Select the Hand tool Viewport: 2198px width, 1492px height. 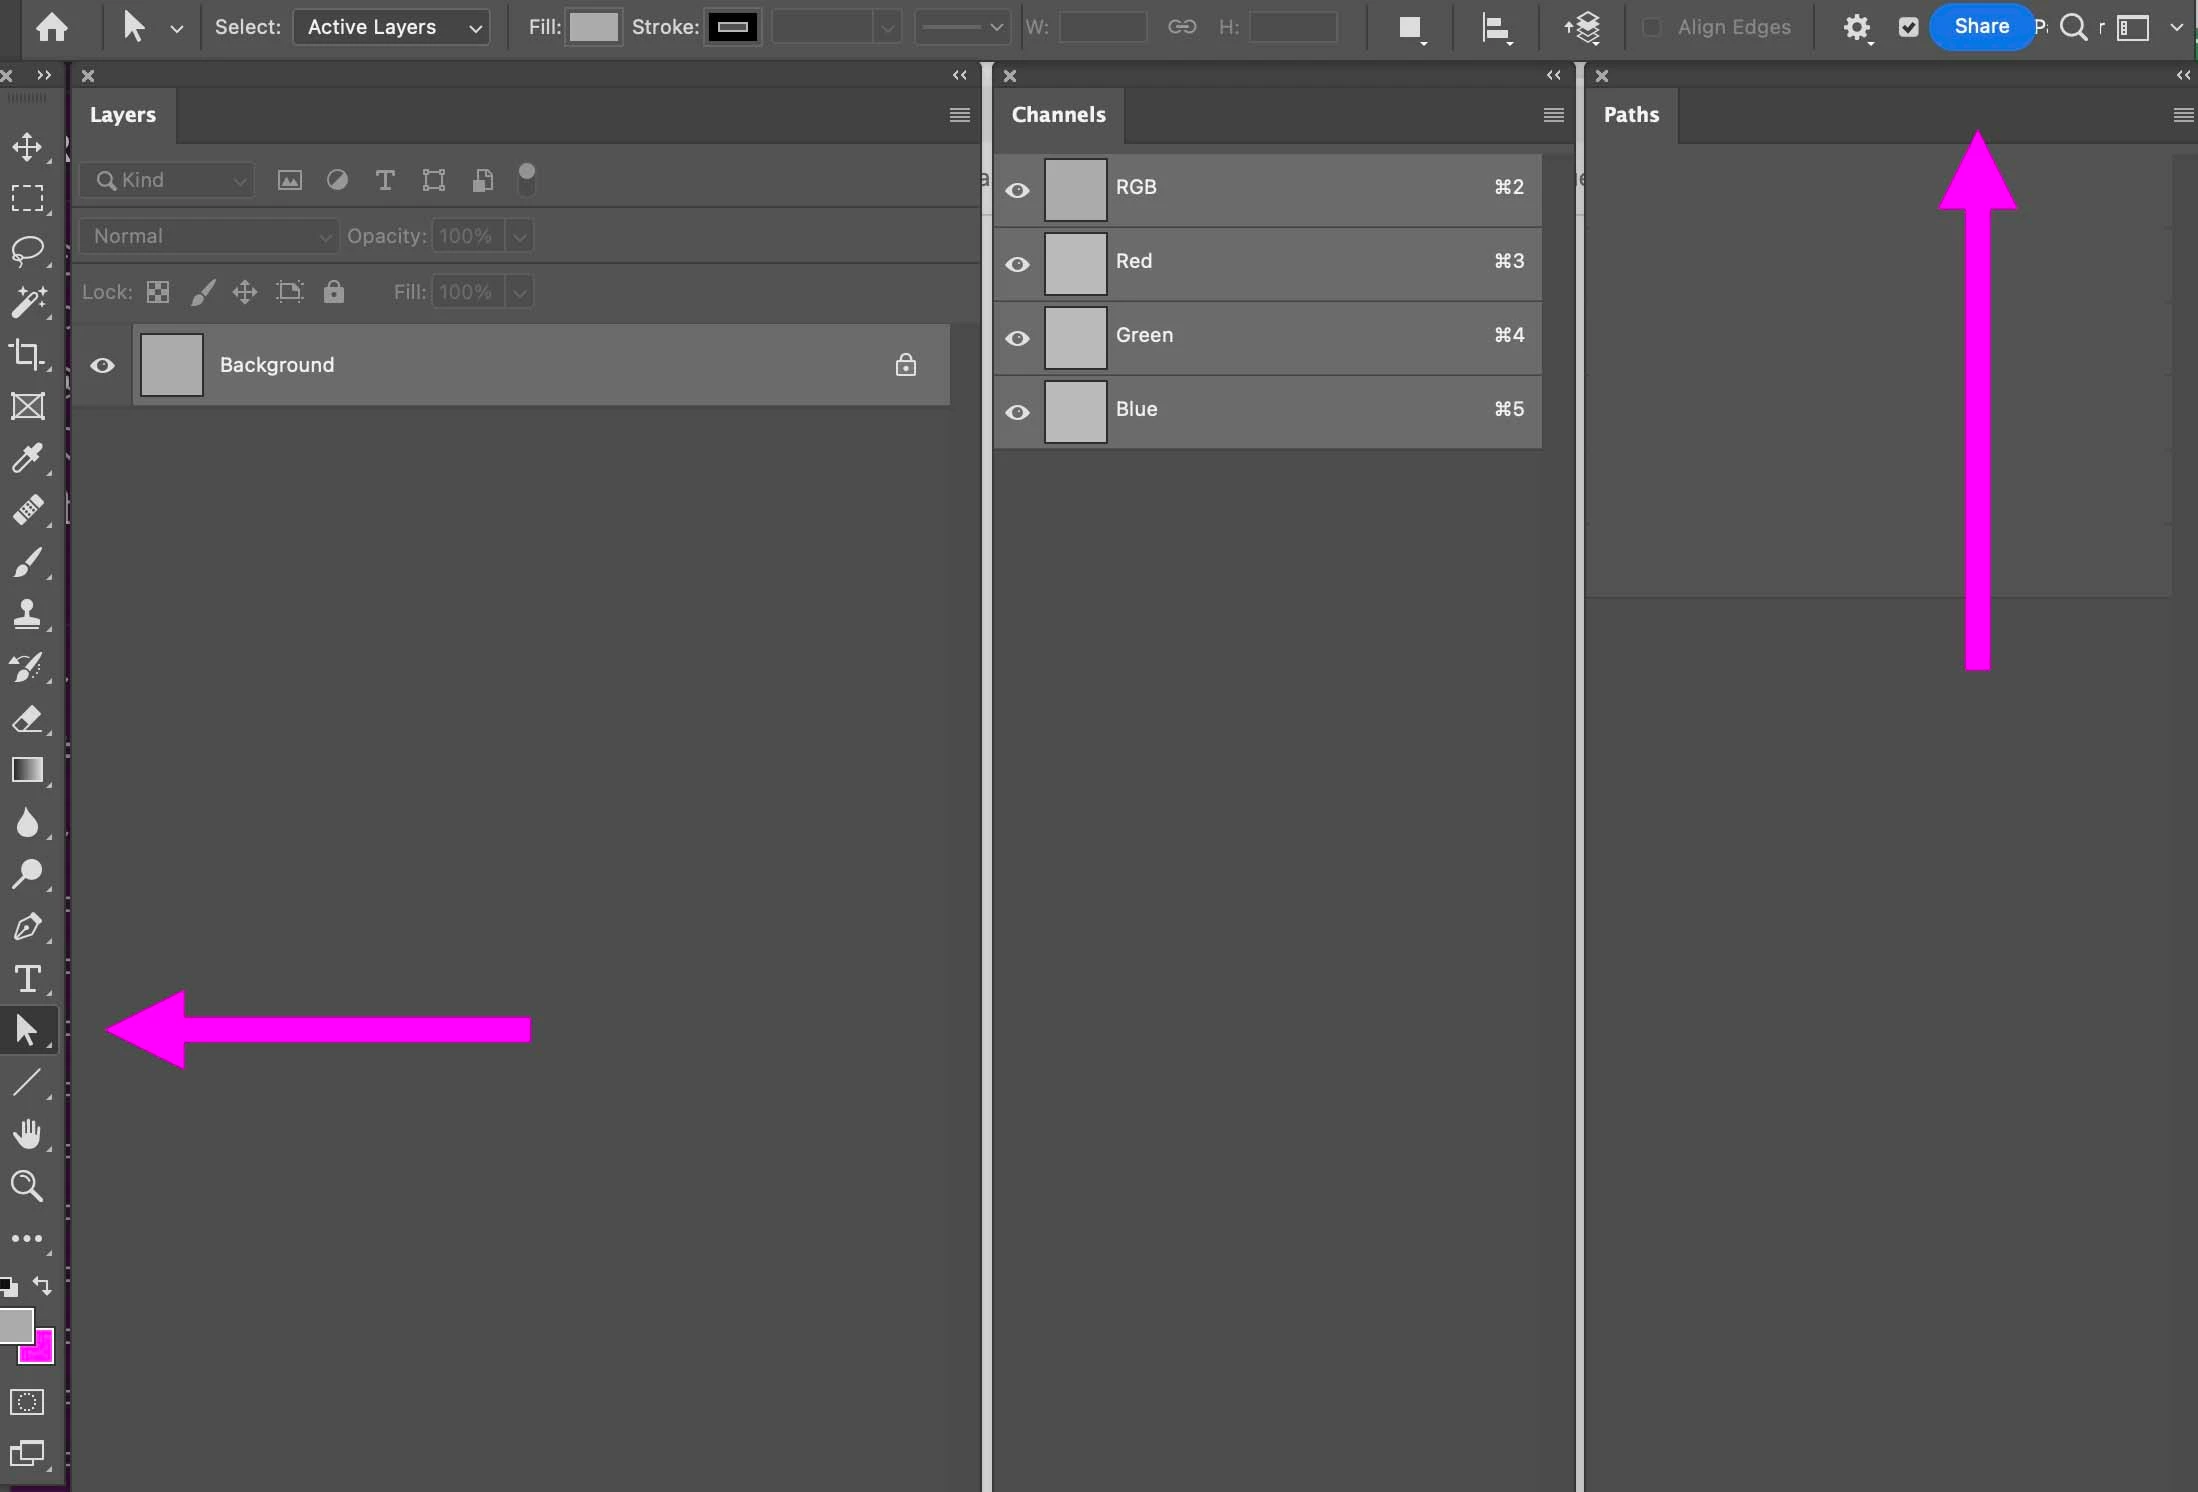click(27, 1134)
